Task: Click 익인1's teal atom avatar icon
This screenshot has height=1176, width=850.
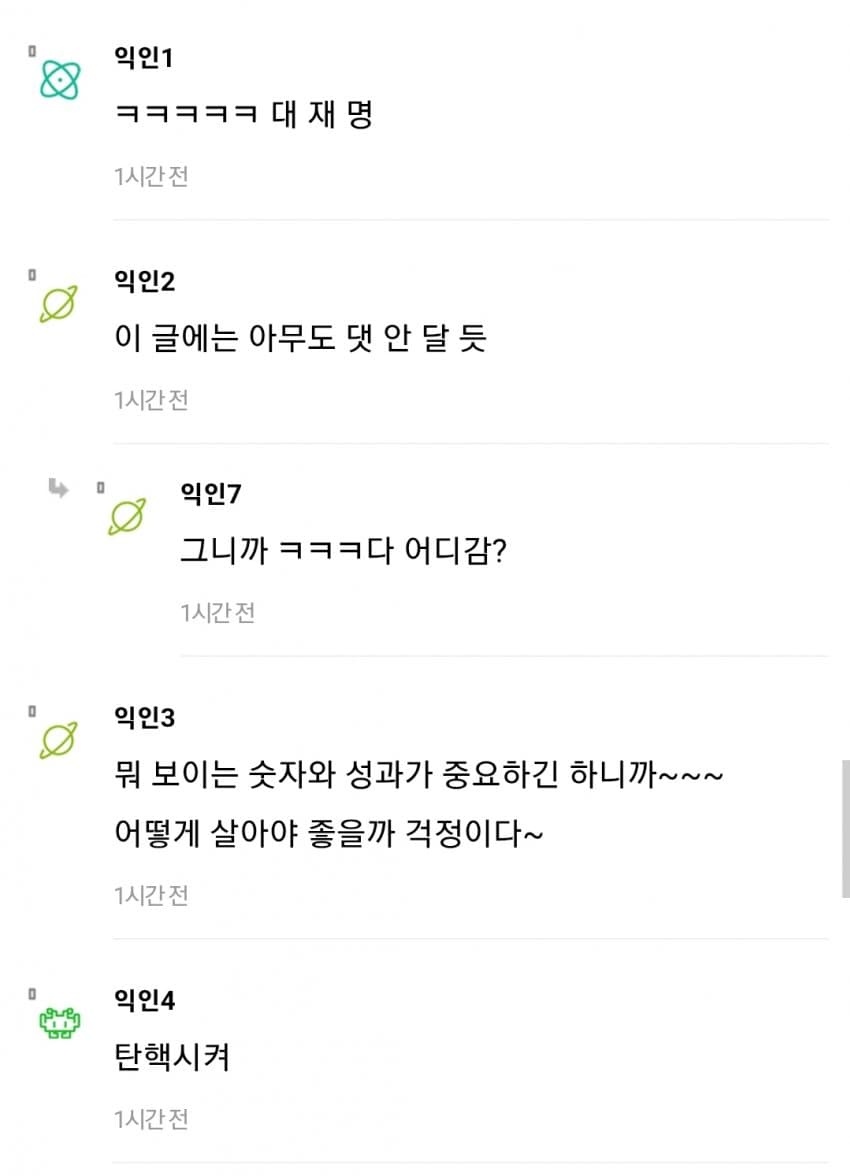Action: 59,81
